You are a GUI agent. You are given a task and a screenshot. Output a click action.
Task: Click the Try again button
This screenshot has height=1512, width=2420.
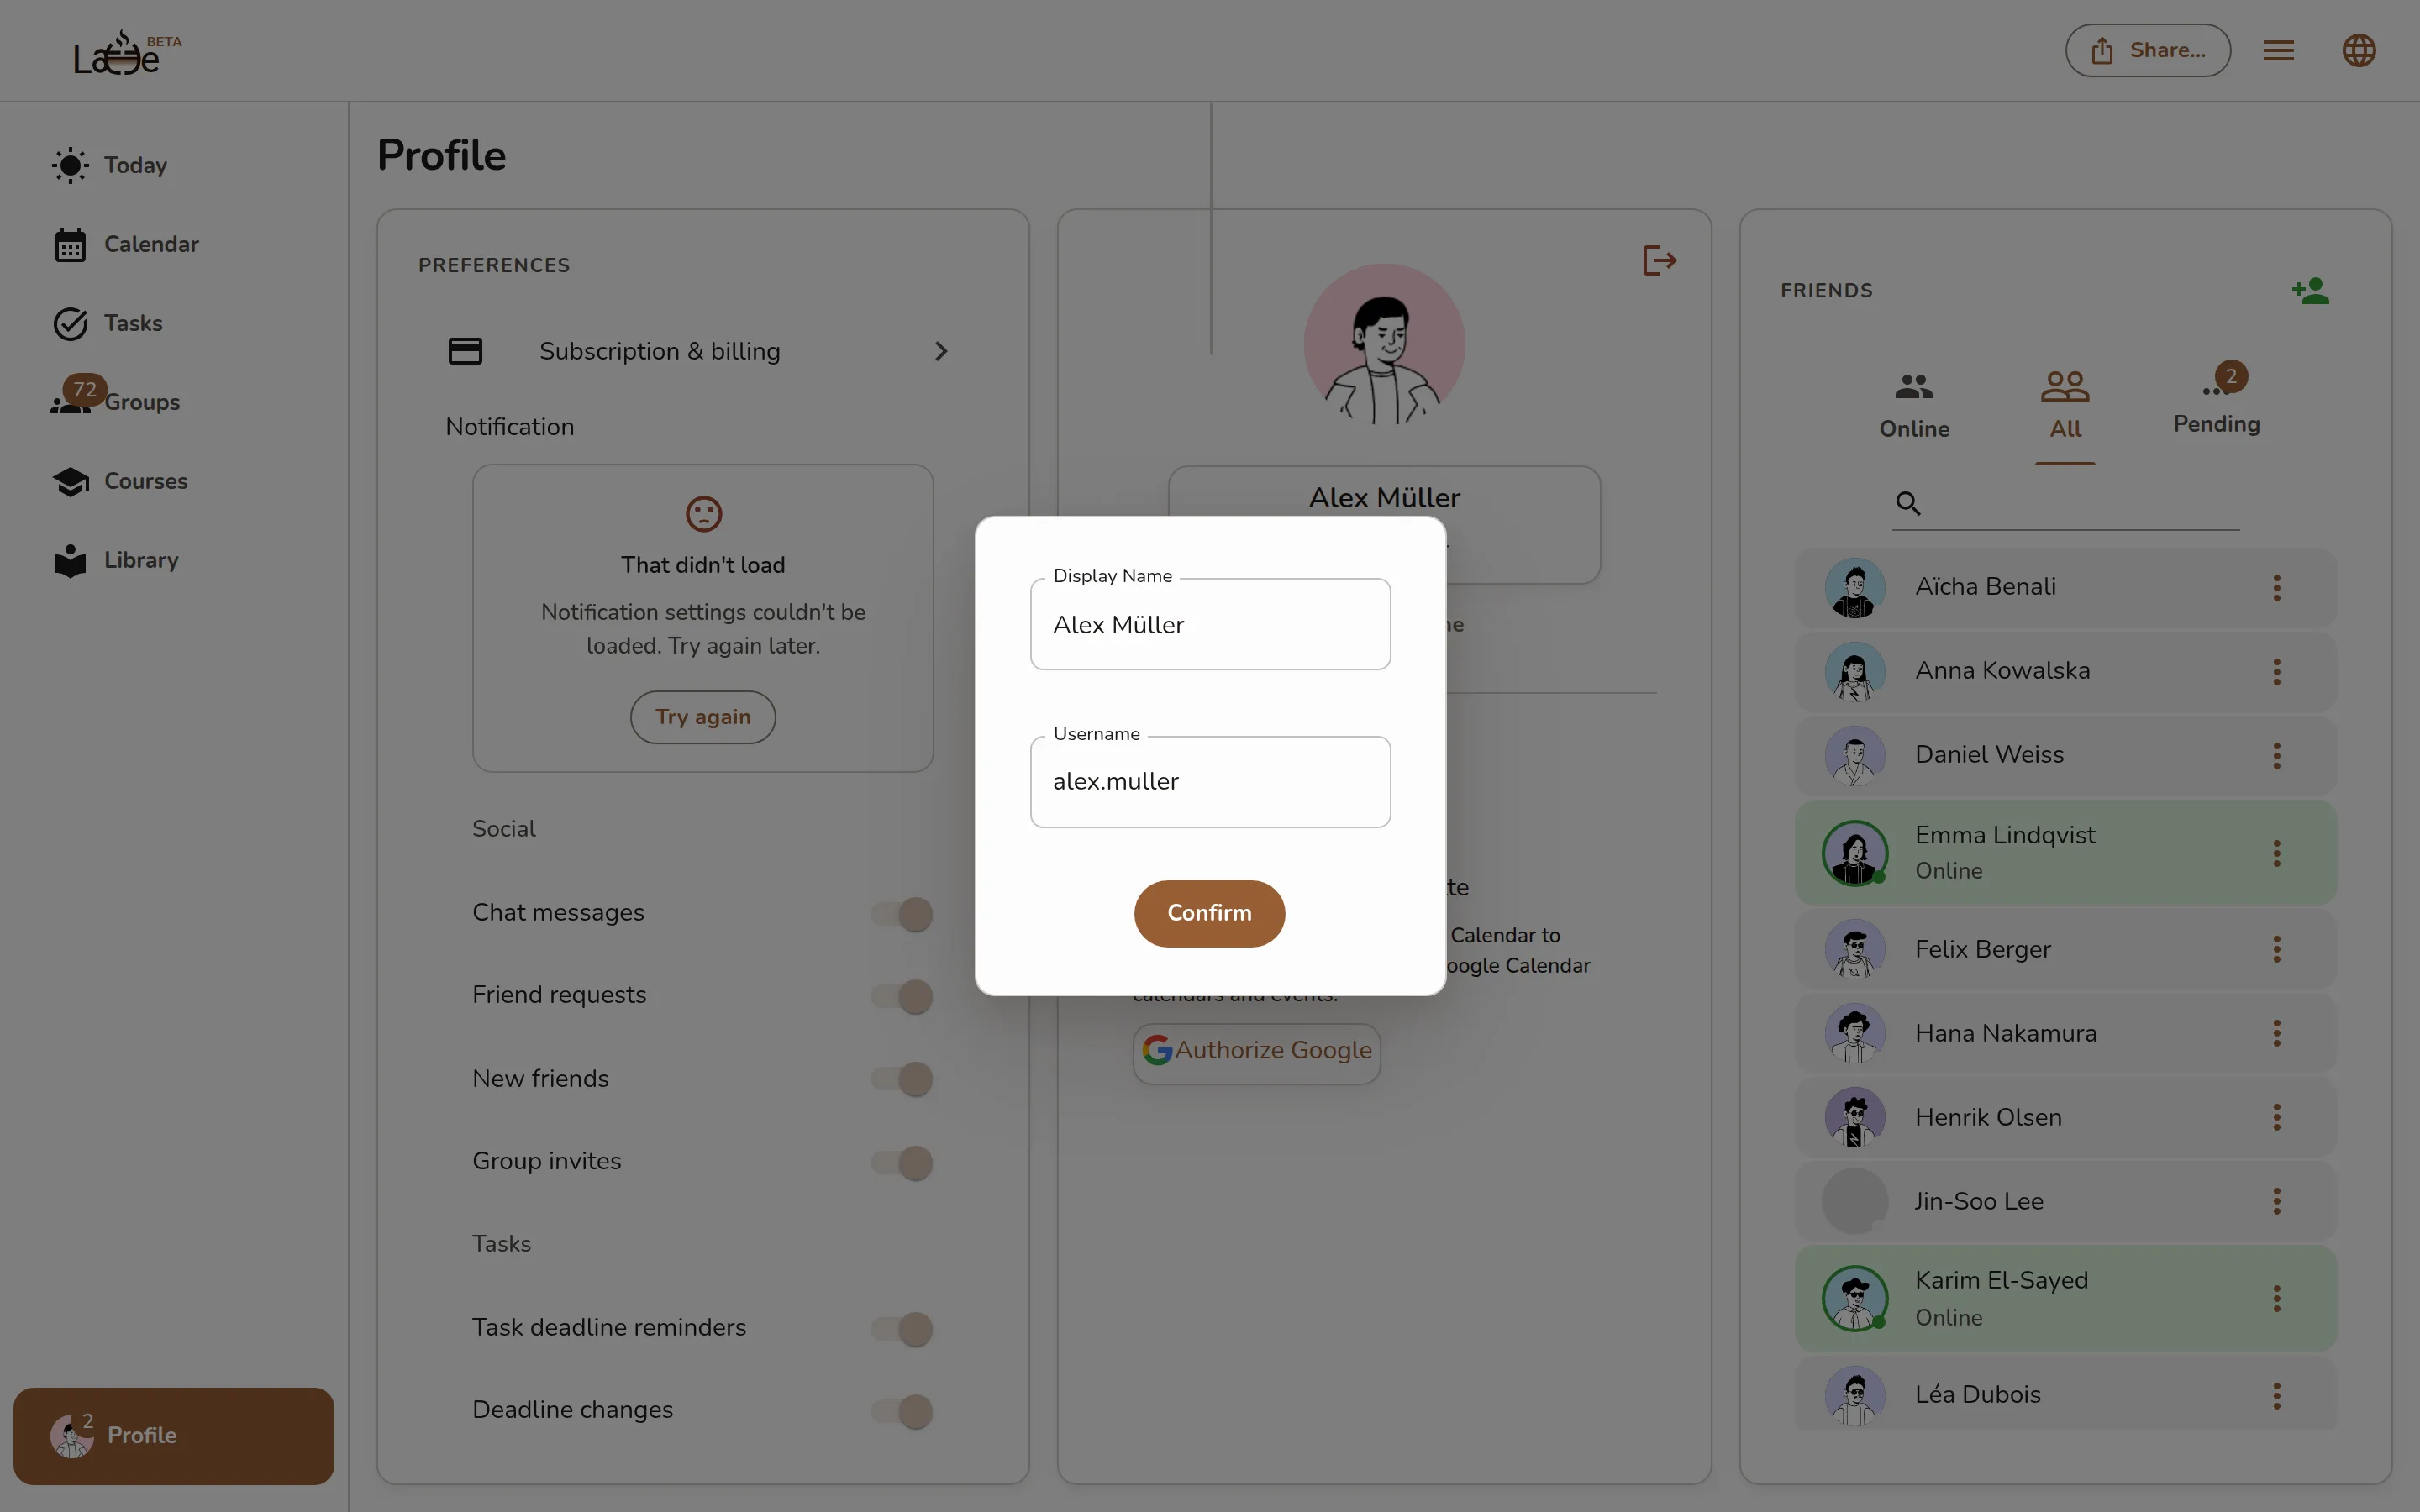[x=703, y=717]
